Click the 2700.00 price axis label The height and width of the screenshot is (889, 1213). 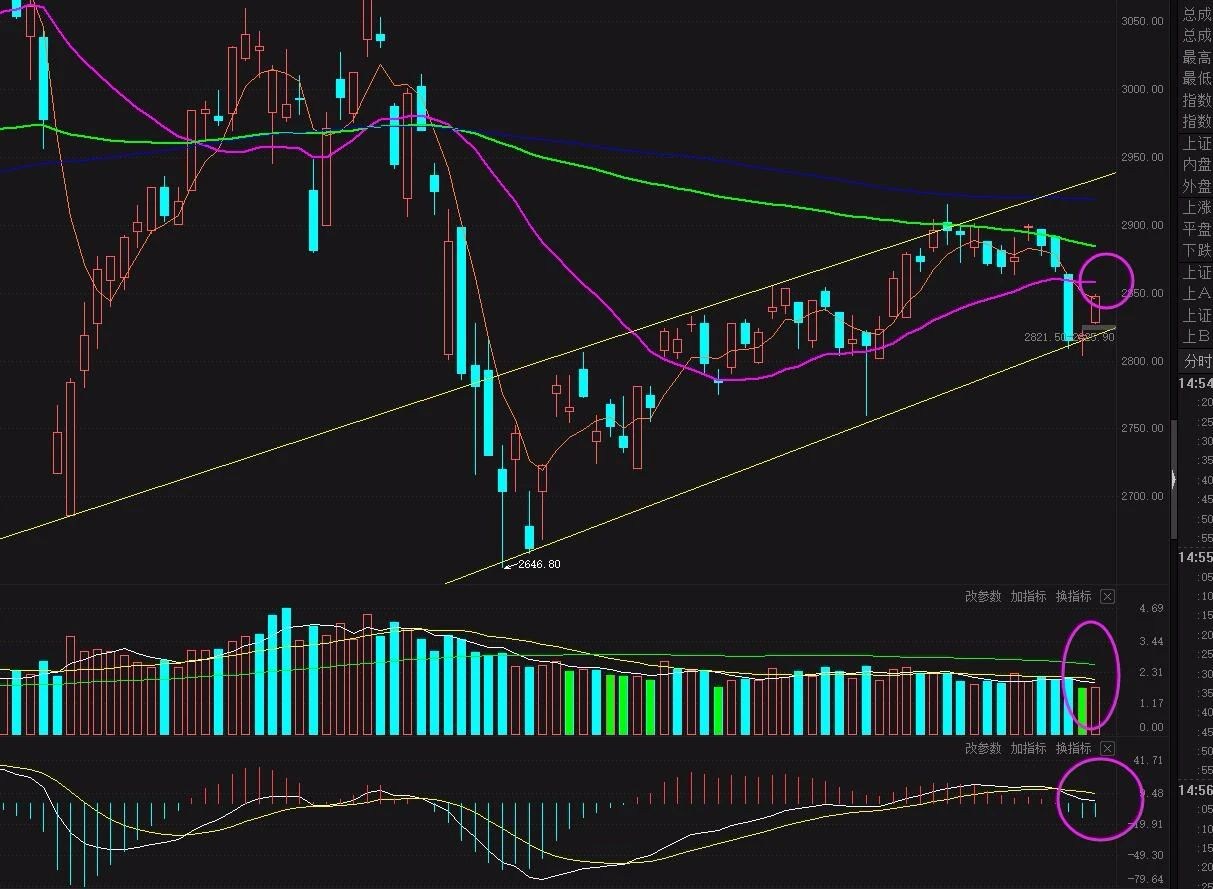pos(1142,497)
